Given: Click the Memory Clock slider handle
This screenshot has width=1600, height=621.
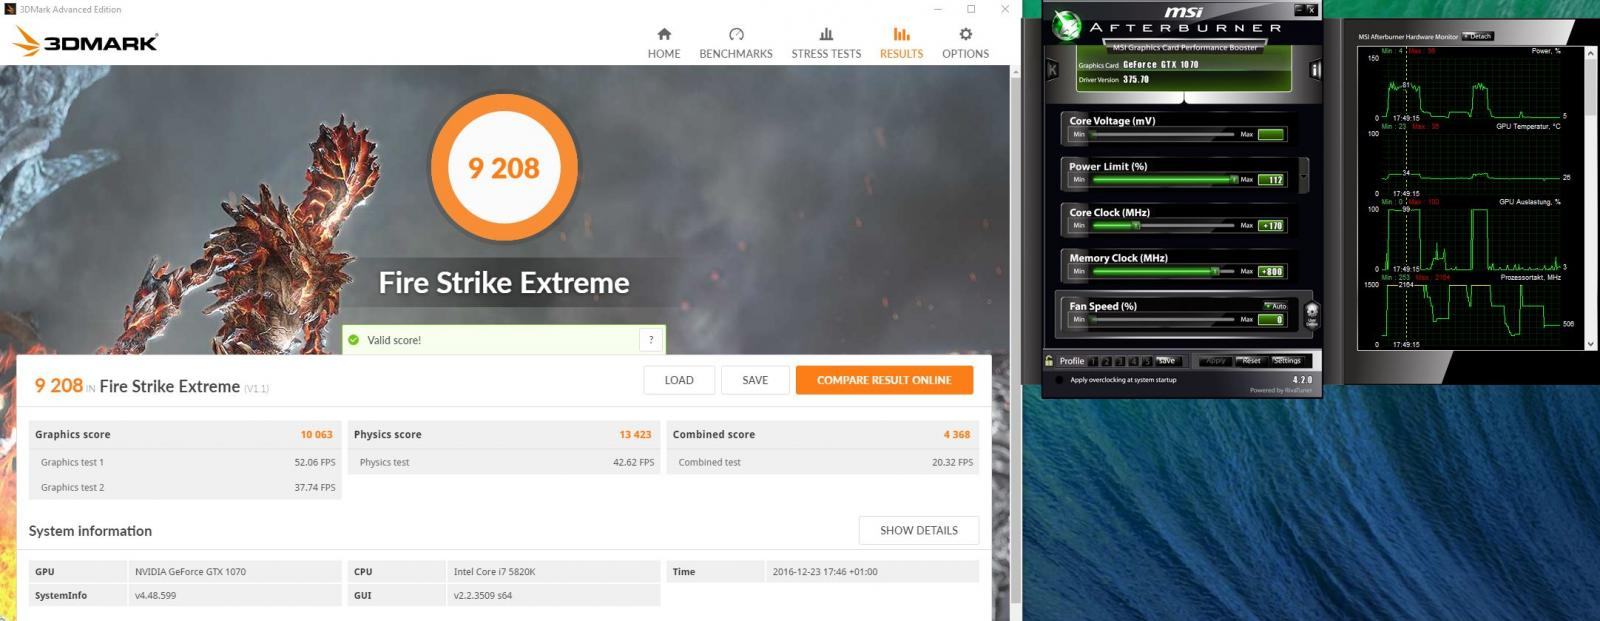Looking at the screenshot, I should [1214, 271].
